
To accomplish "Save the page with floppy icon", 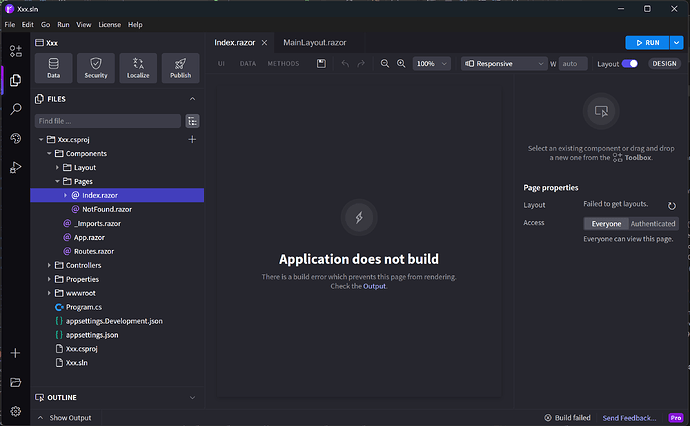I will [x=321, y=64].
